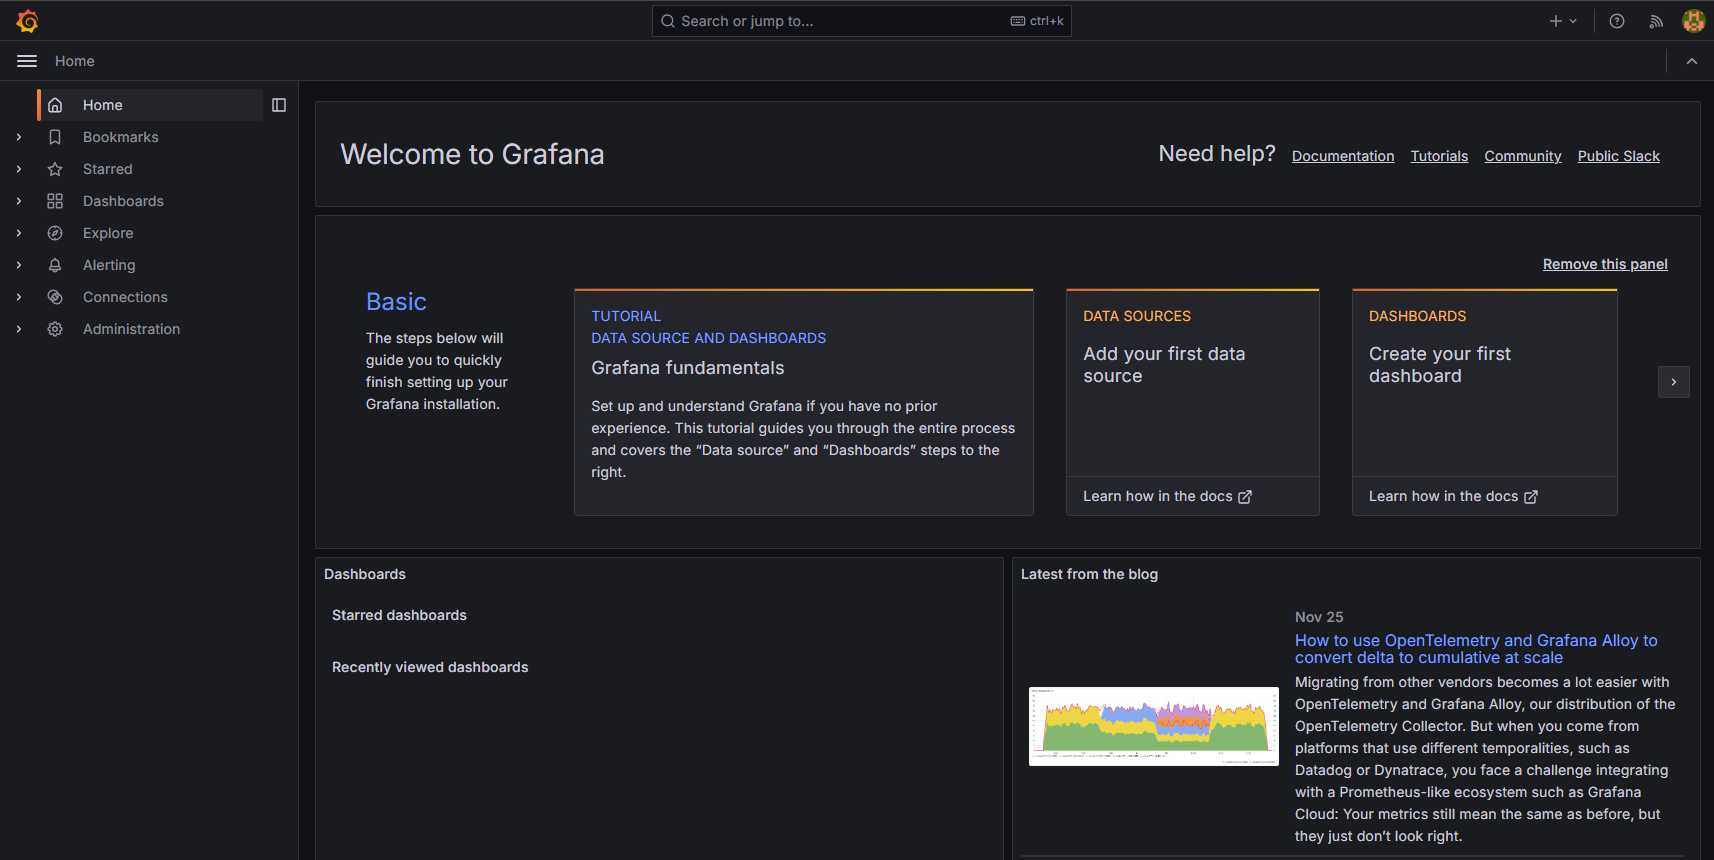Screen dimensions: 1714x860
Task: Click the Basic heading text
Action: point(396,302)
